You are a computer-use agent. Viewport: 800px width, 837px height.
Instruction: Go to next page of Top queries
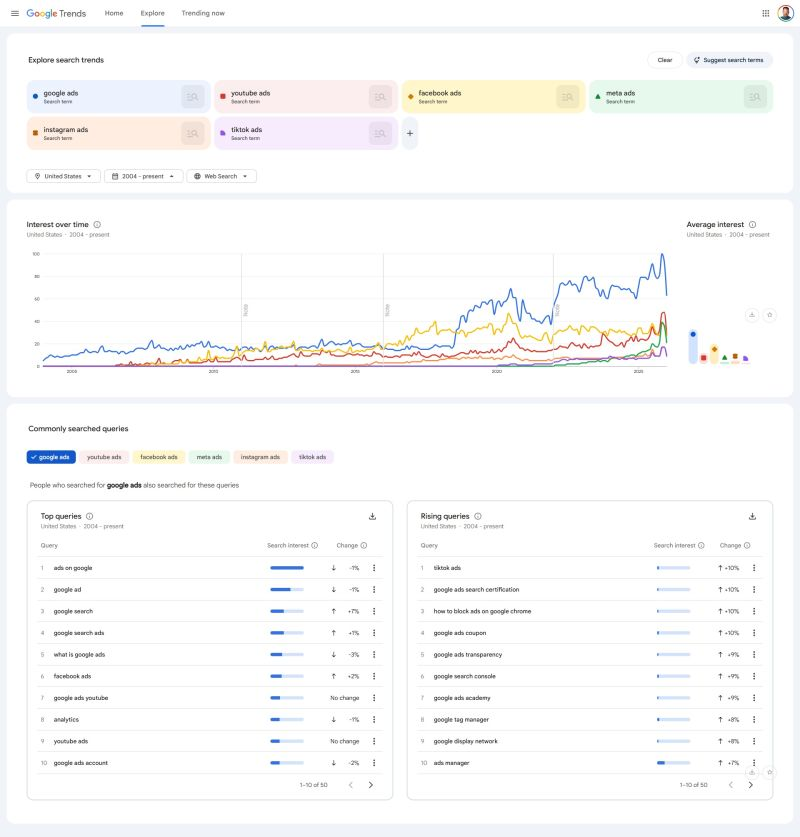coord(370,785)
